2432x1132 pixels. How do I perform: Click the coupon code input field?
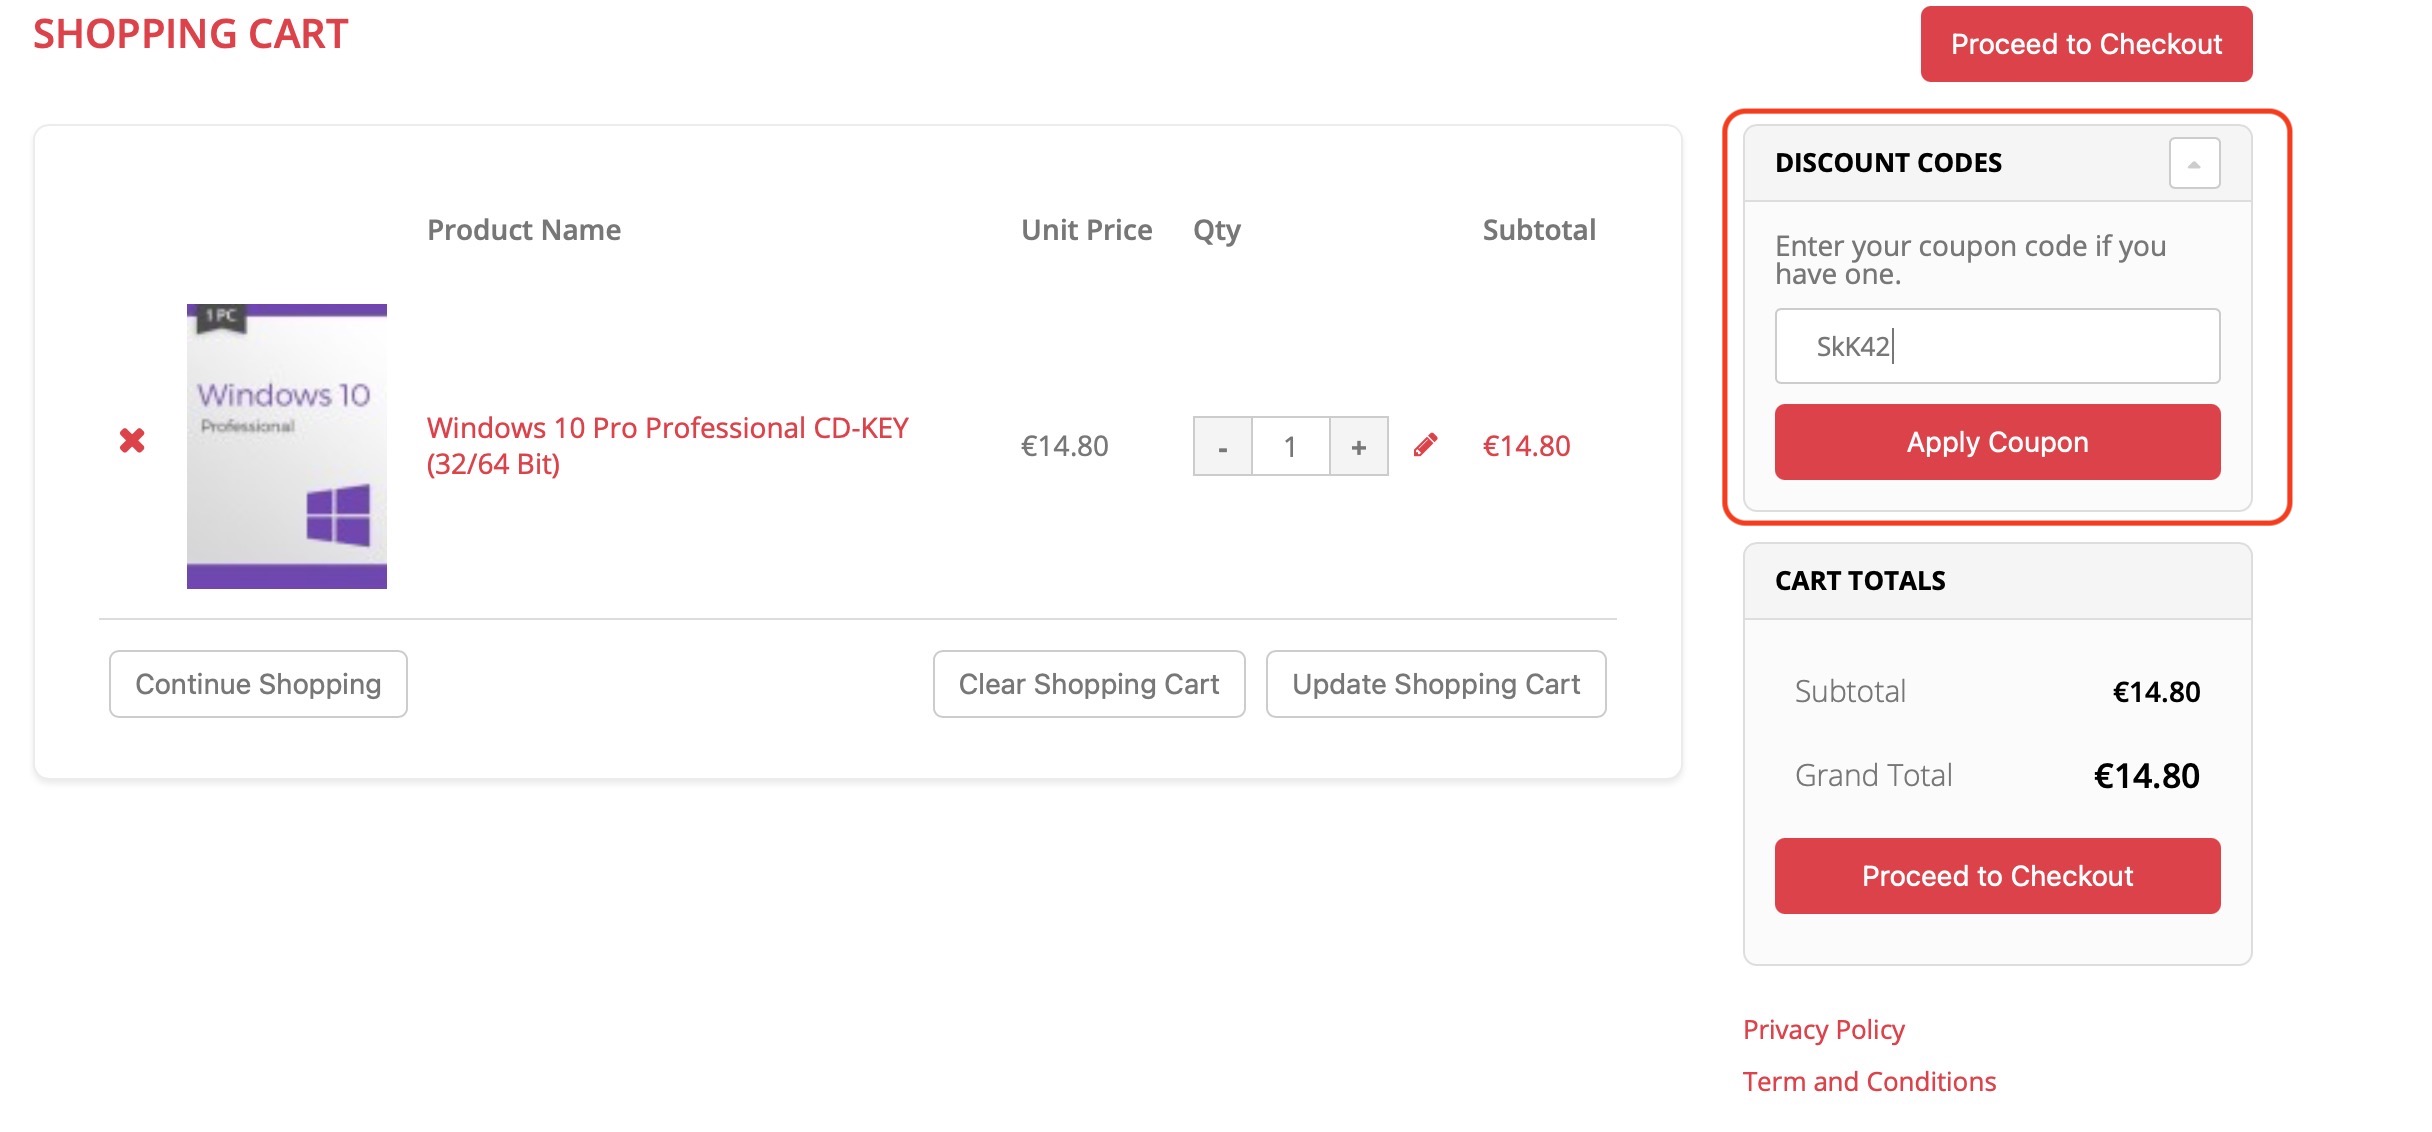point(1996,346)
